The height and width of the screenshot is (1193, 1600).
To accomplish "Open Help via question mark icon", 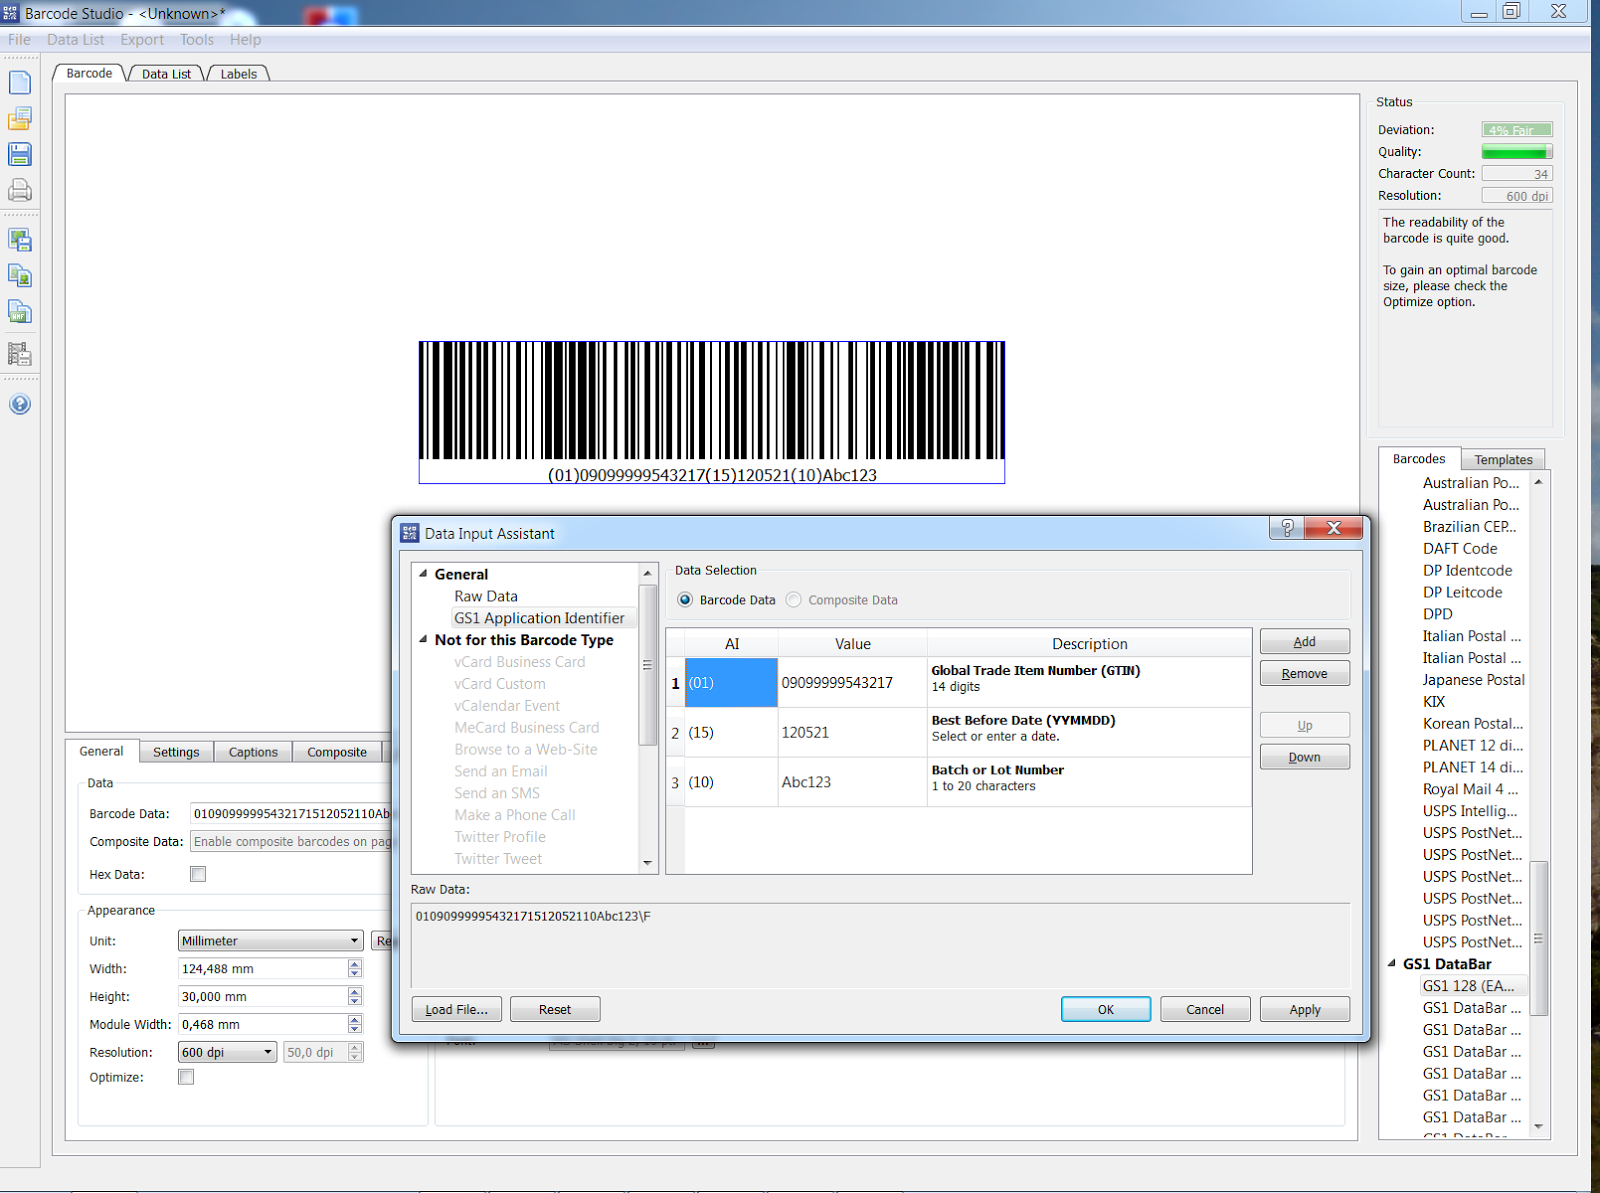I will 20,404.
